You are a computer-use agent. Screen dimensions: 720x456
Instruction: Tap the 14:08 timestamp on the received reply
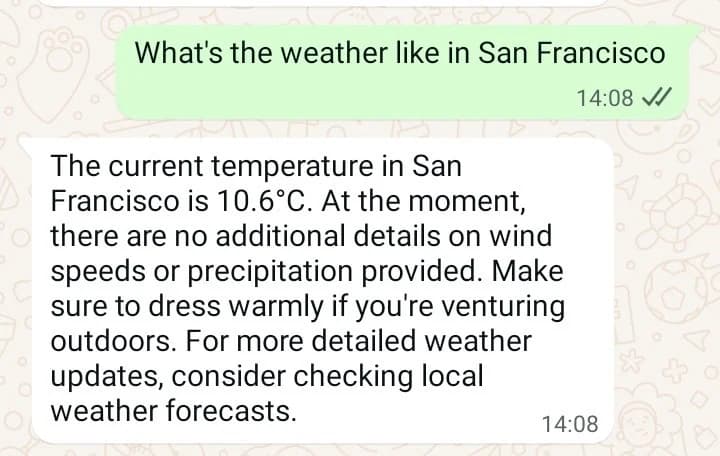pyautogui.click(x=570, y=424)
